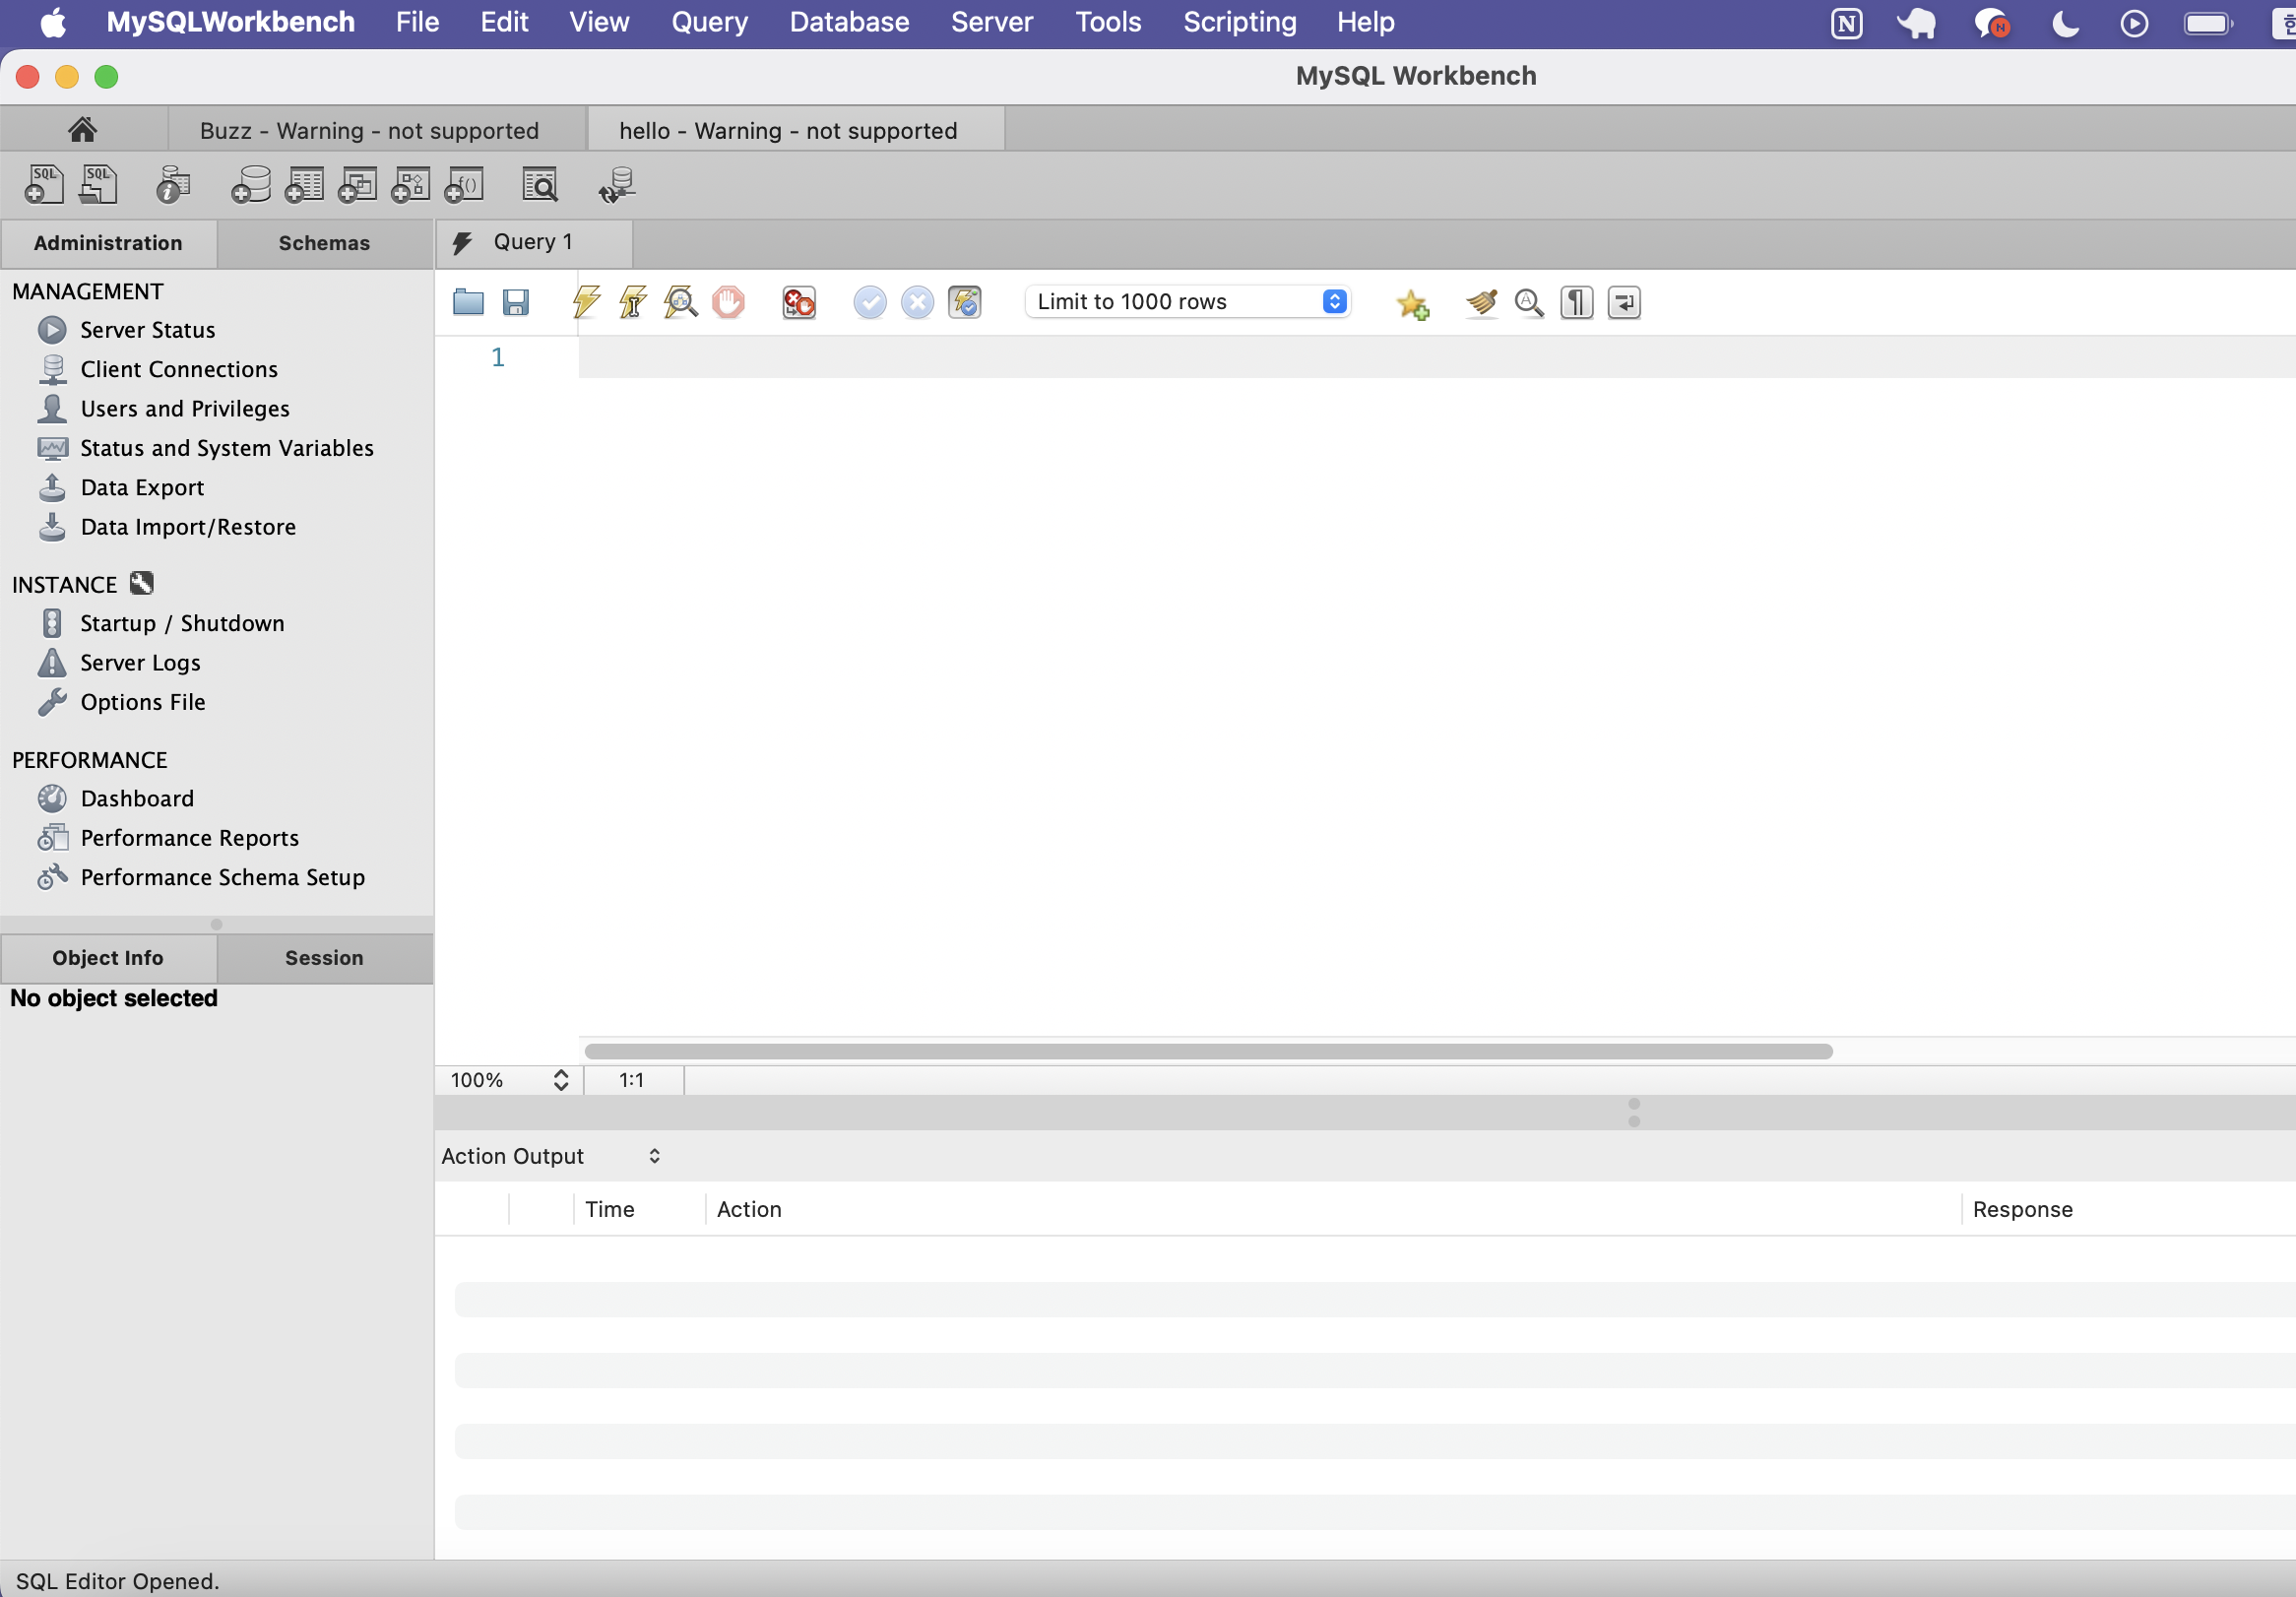Toggle invisible characters pilcrow button
2296x1597 pixels.
point(1576,302)
